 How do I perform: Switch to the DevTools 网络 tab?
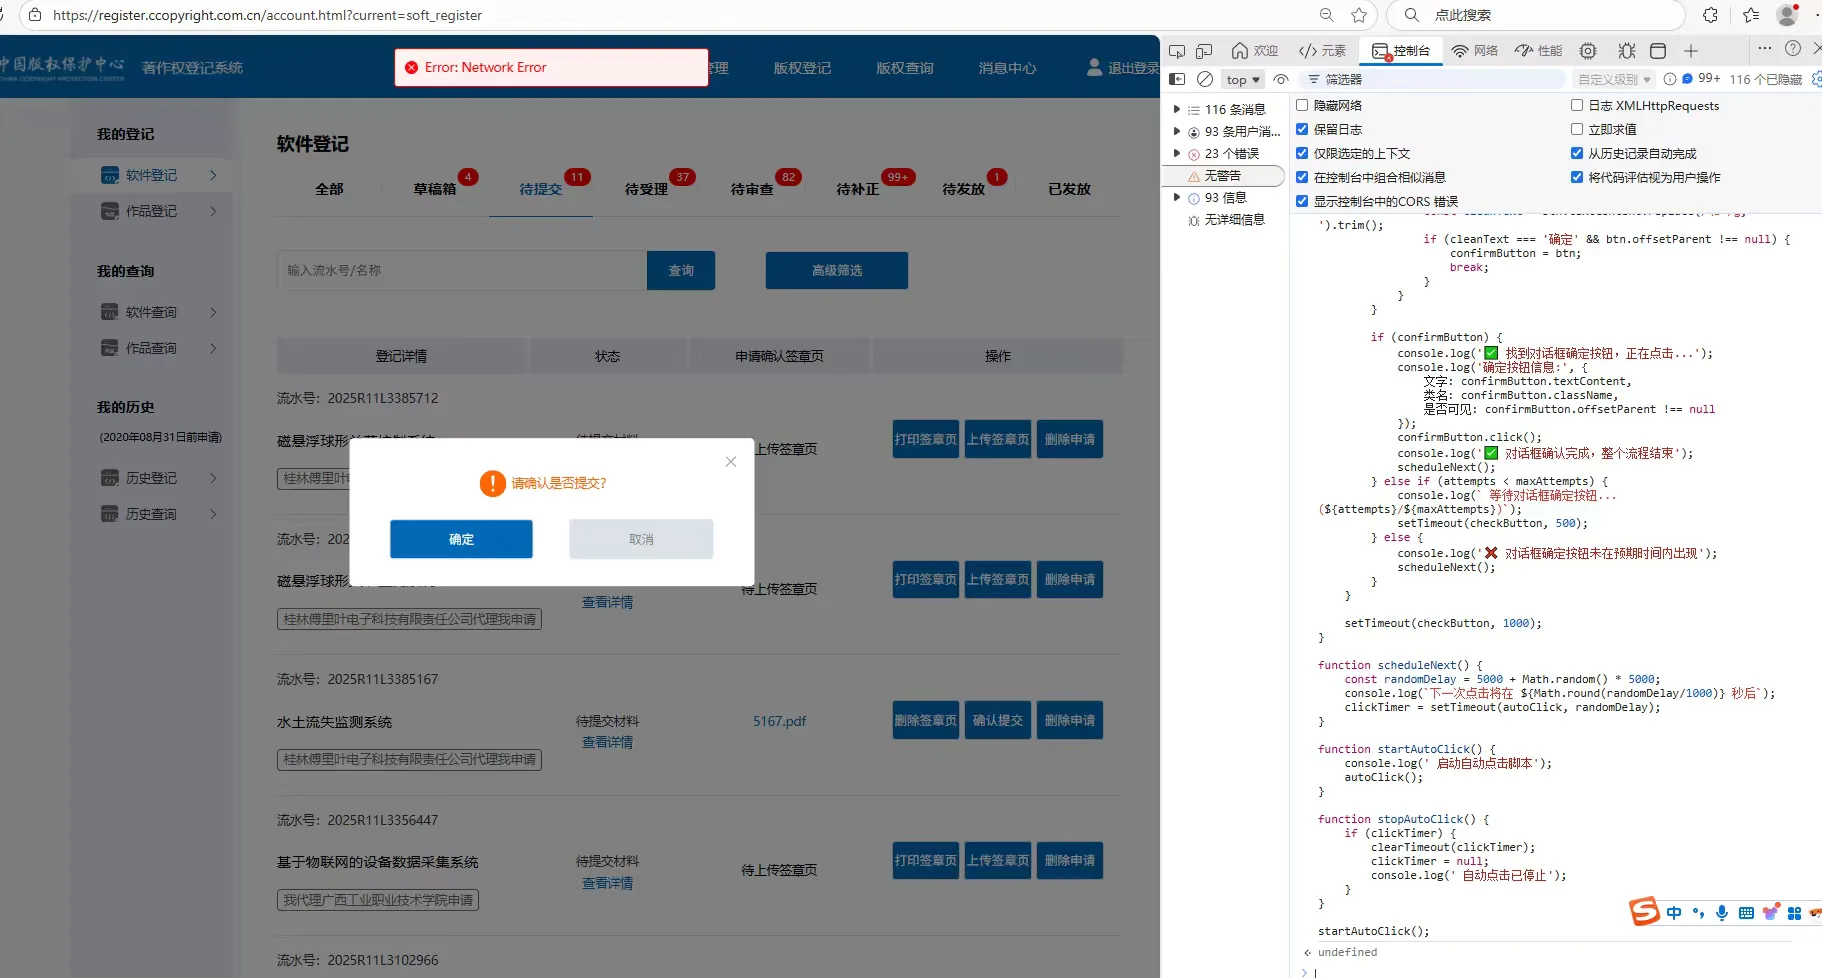pyautogui.click(x=1474, y=51)
